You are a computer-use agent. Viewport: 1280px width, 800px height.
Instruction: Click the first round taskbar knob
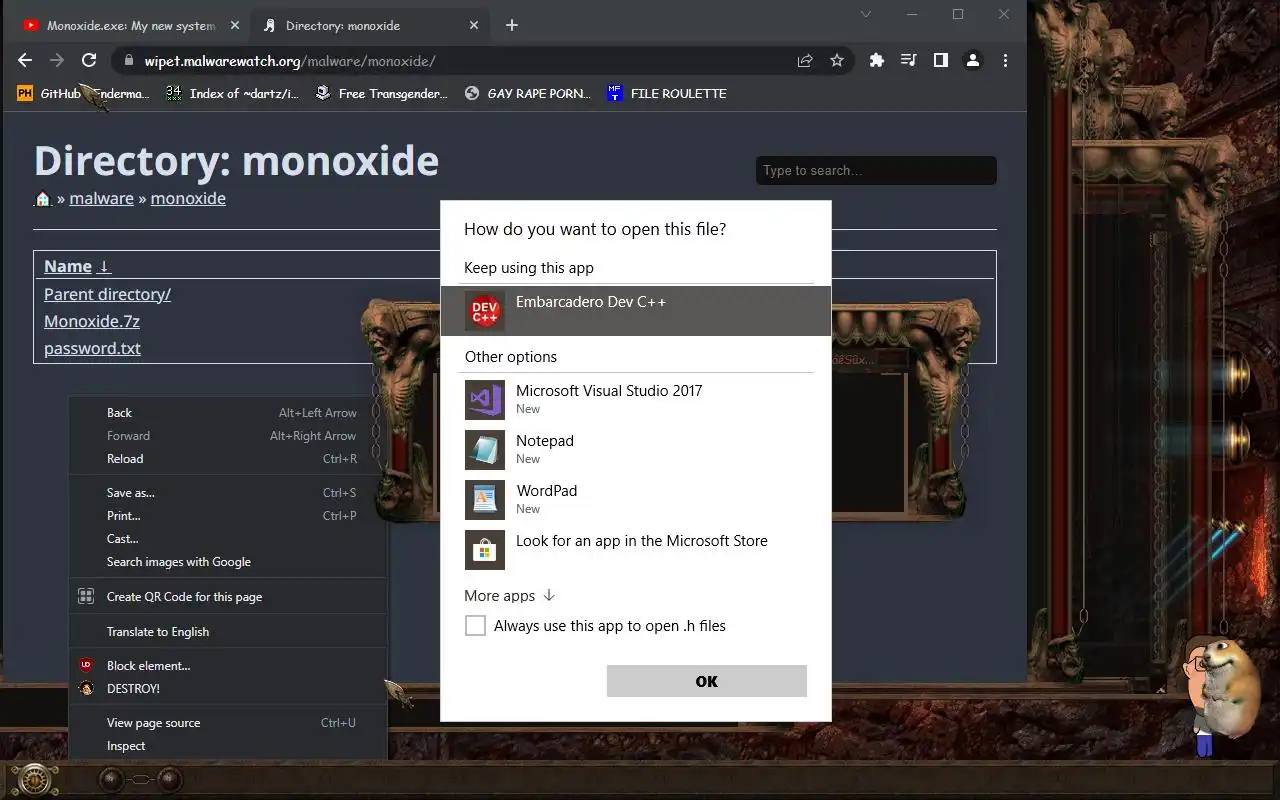pyautogui.click(x=110, y=779)
